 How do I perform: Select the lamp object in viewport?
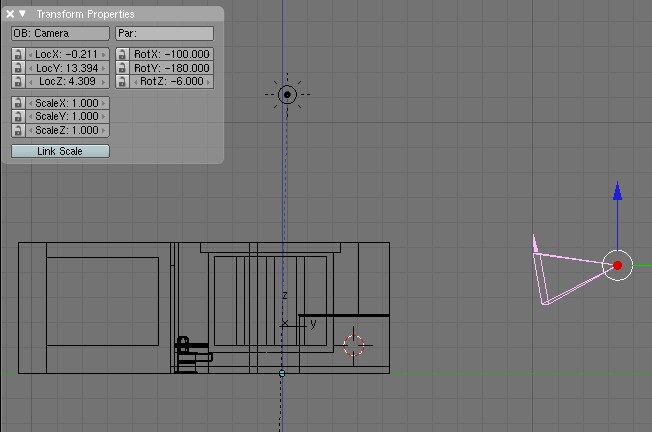tap(287, 95)
